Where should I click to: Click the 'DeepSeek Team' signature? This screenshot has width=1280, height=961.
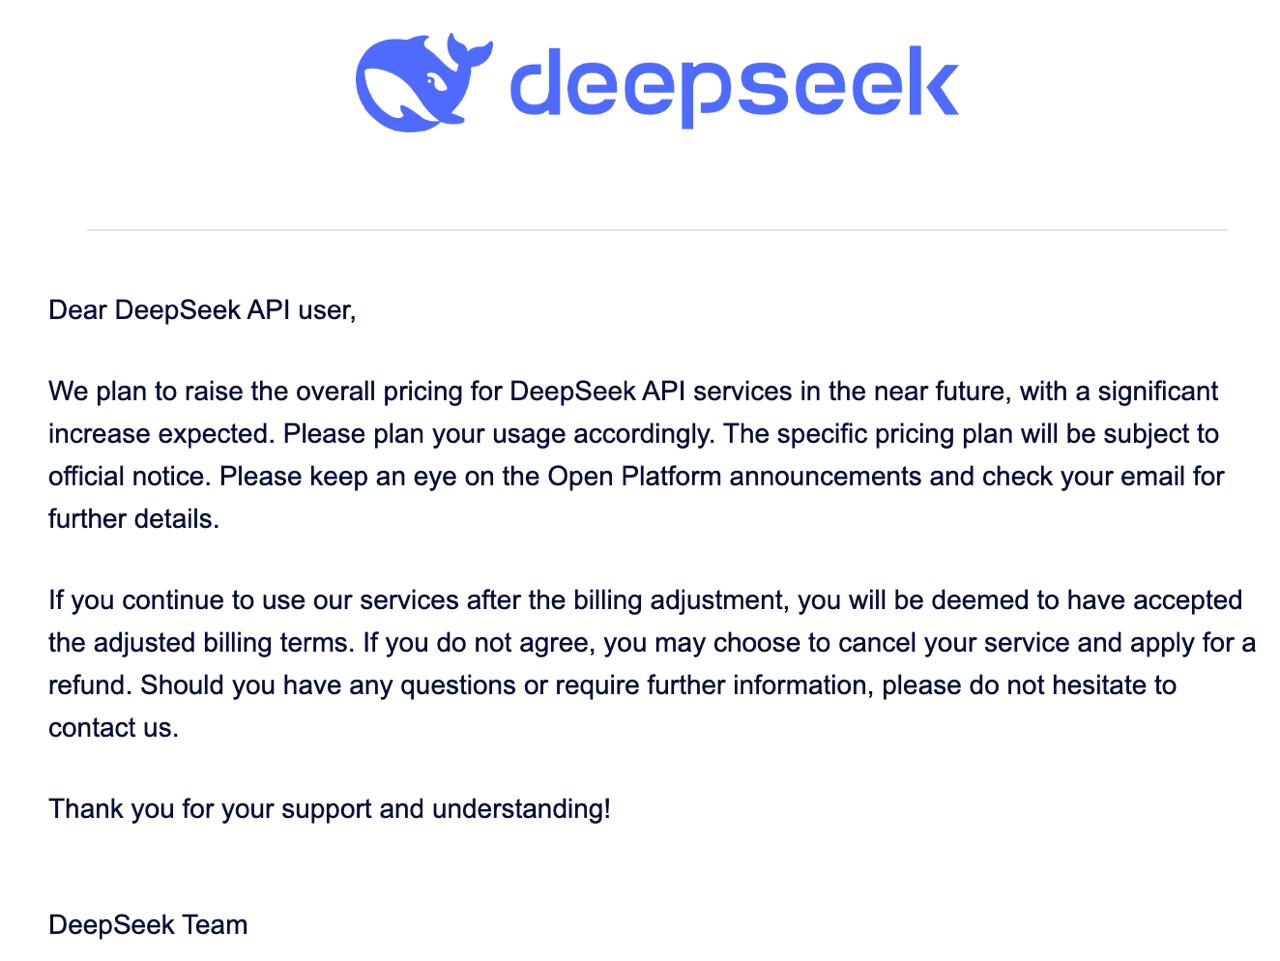pyautogui.click(x=148, y=925)
